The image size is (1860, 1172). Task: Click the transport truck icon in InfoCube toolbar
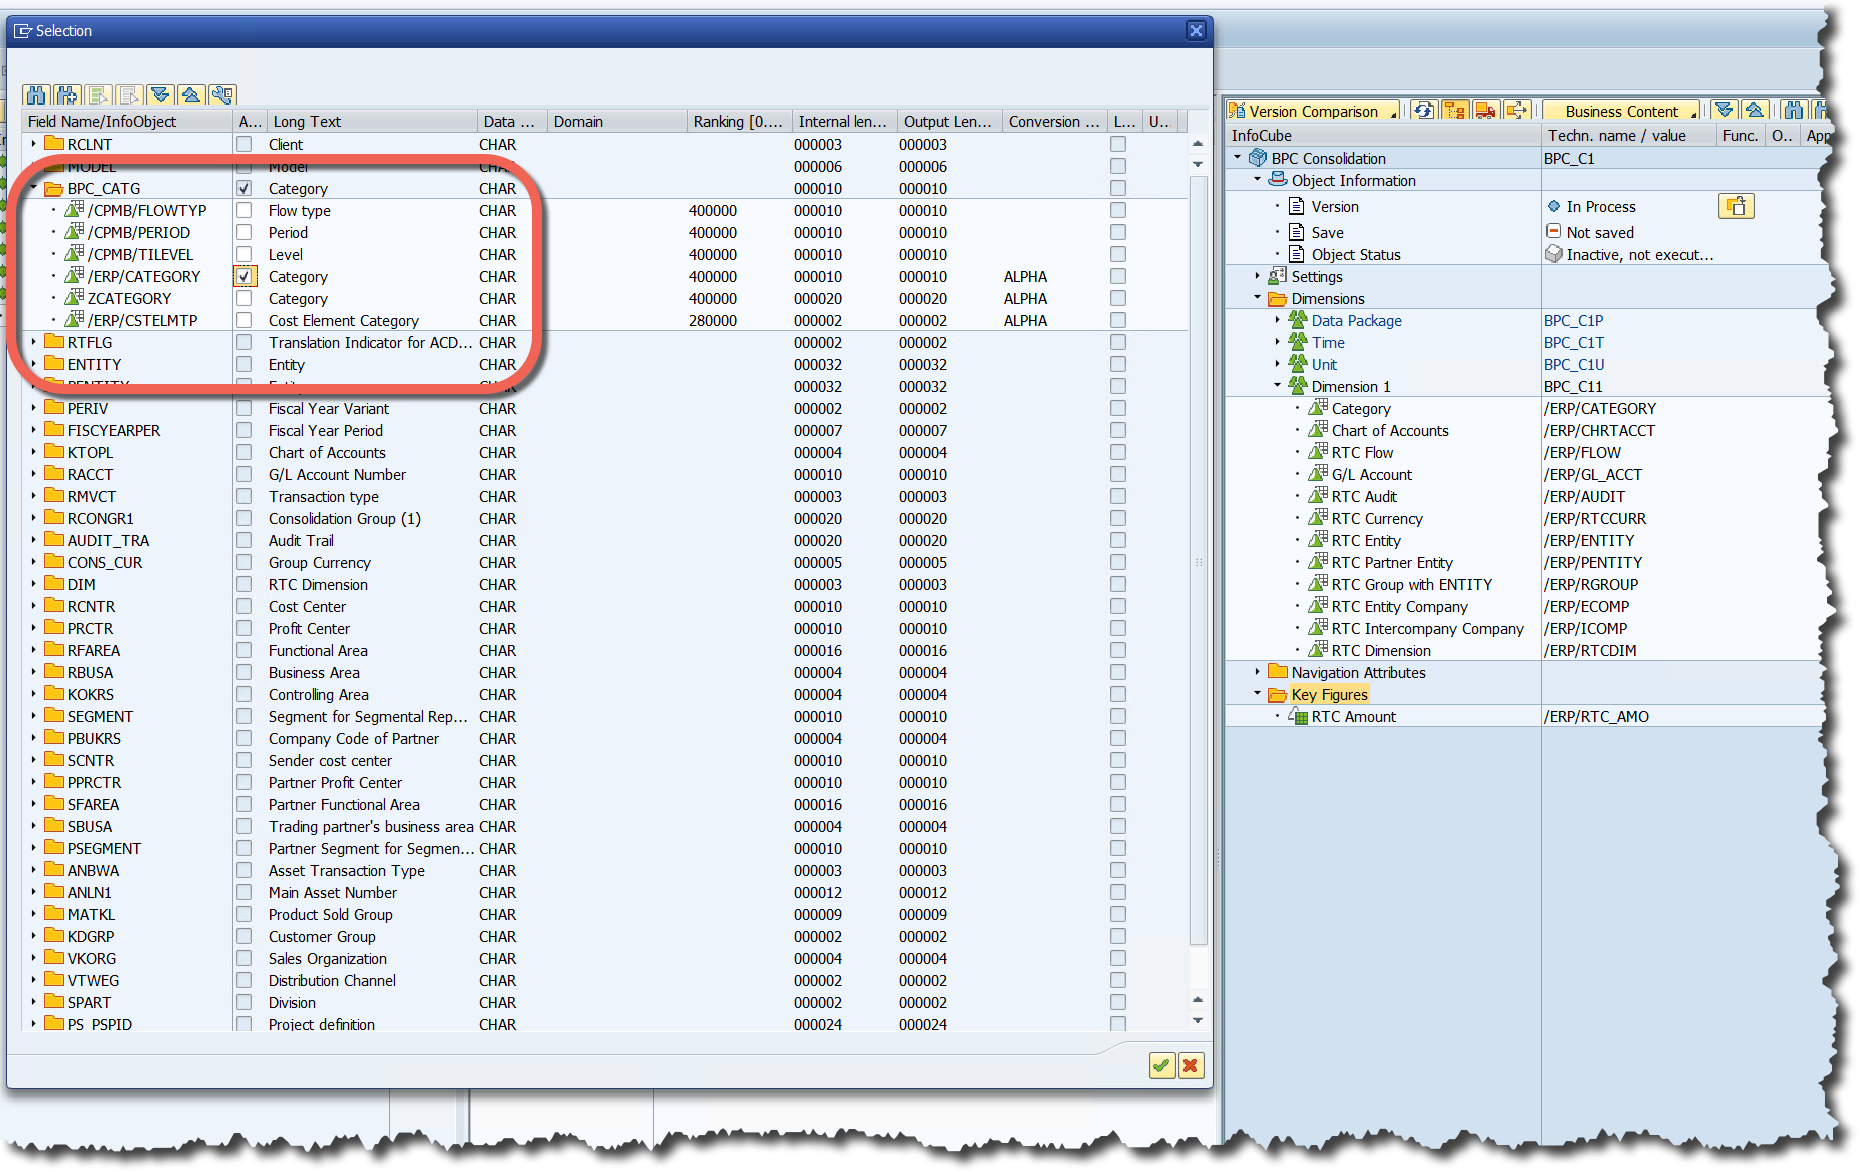[1486, 111]
